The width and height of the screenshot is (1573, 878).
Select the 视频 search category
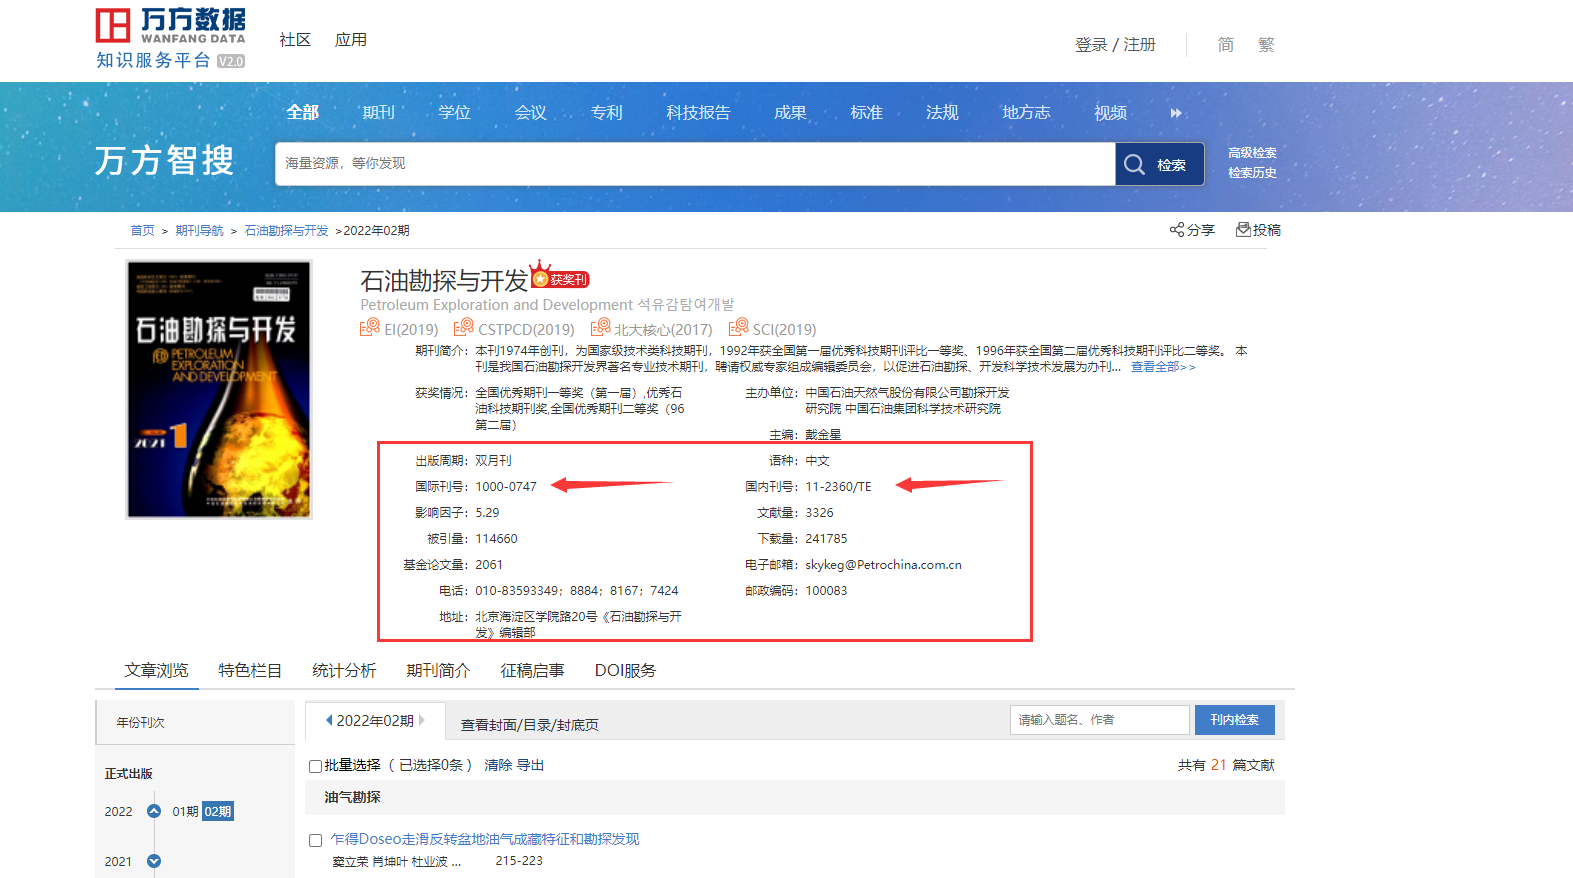[1110, 113]
